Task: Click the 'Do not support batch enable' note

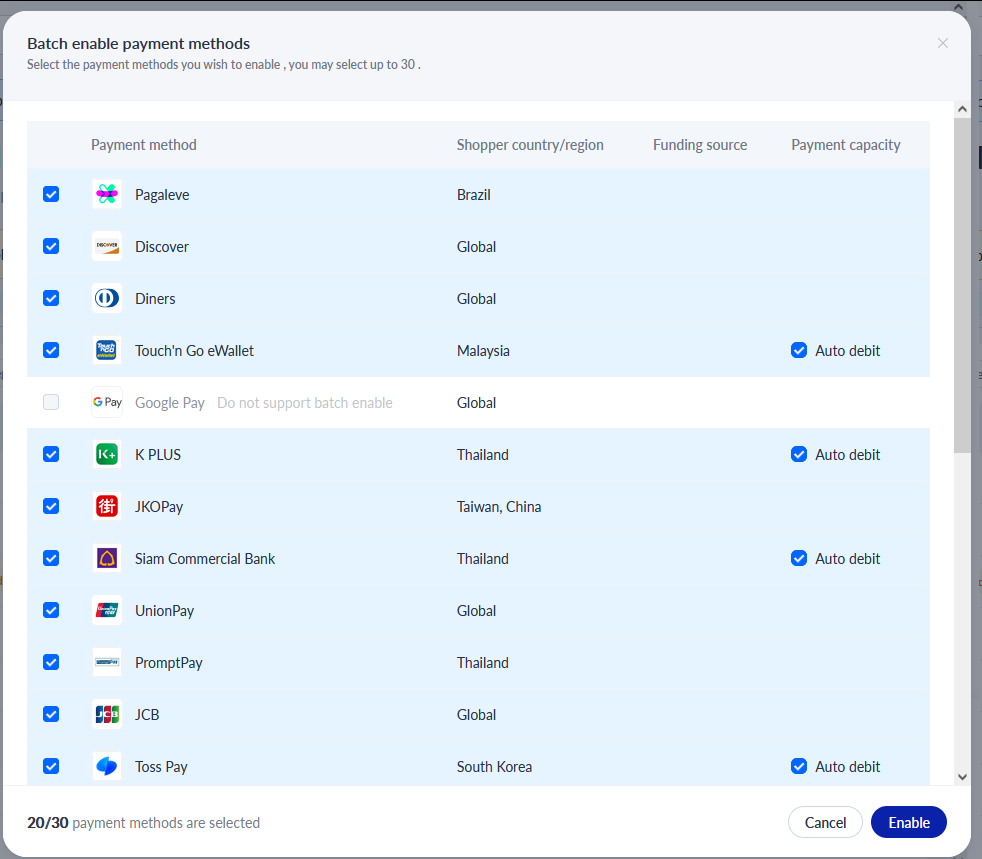Action: pyautogui.click(x=305, y=403)
